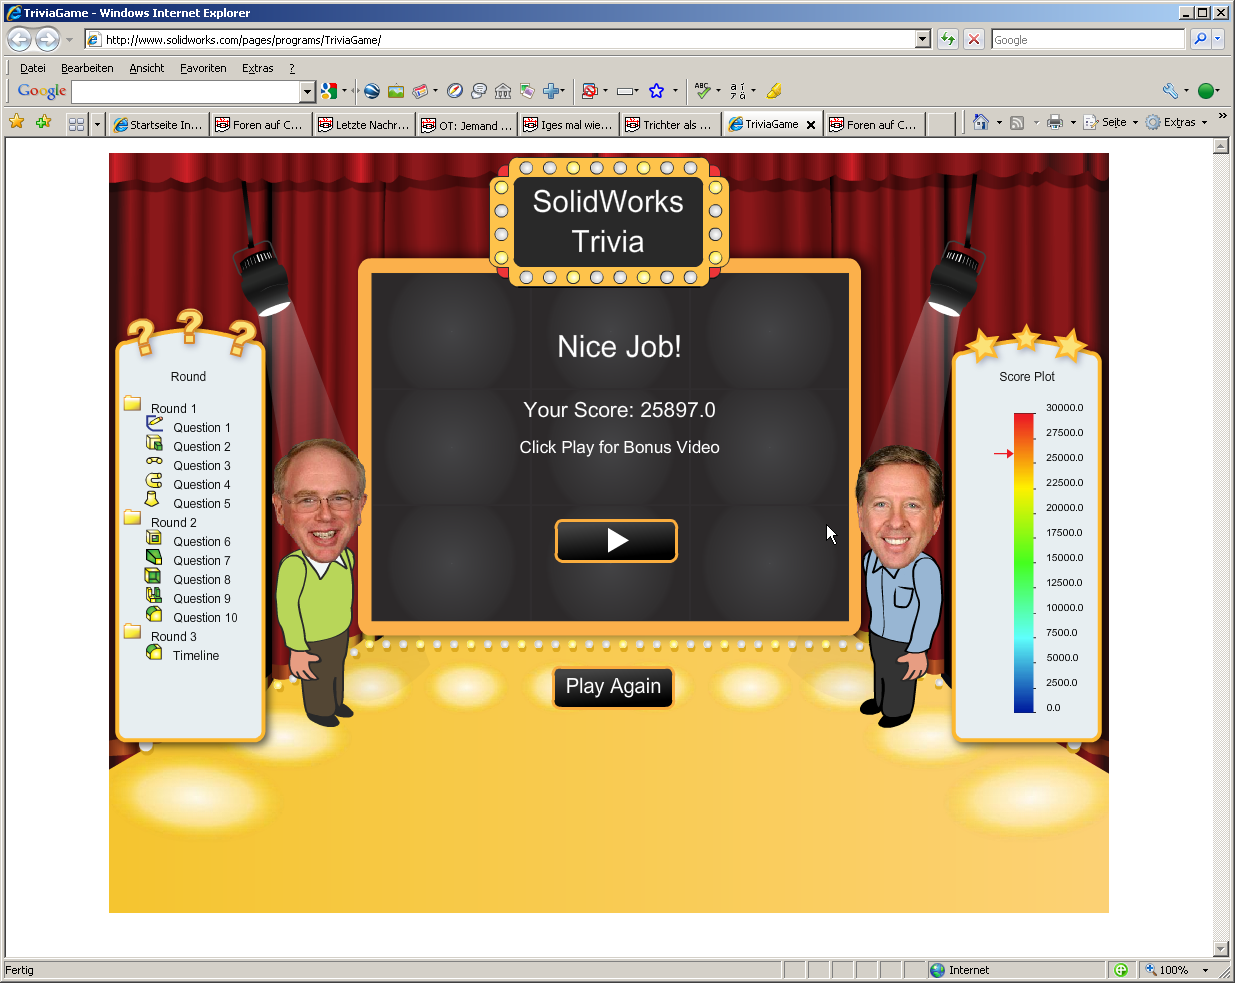Click the Play Again button
Viewport: 1235px width, 983px height.
click(x=613, y=687)
